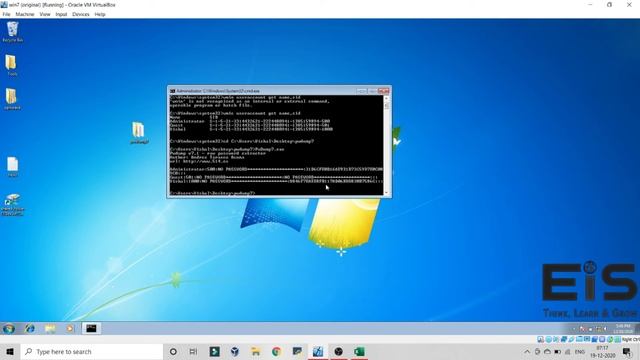Open the Input menu in VirtualBox

[x=61, y=14]
